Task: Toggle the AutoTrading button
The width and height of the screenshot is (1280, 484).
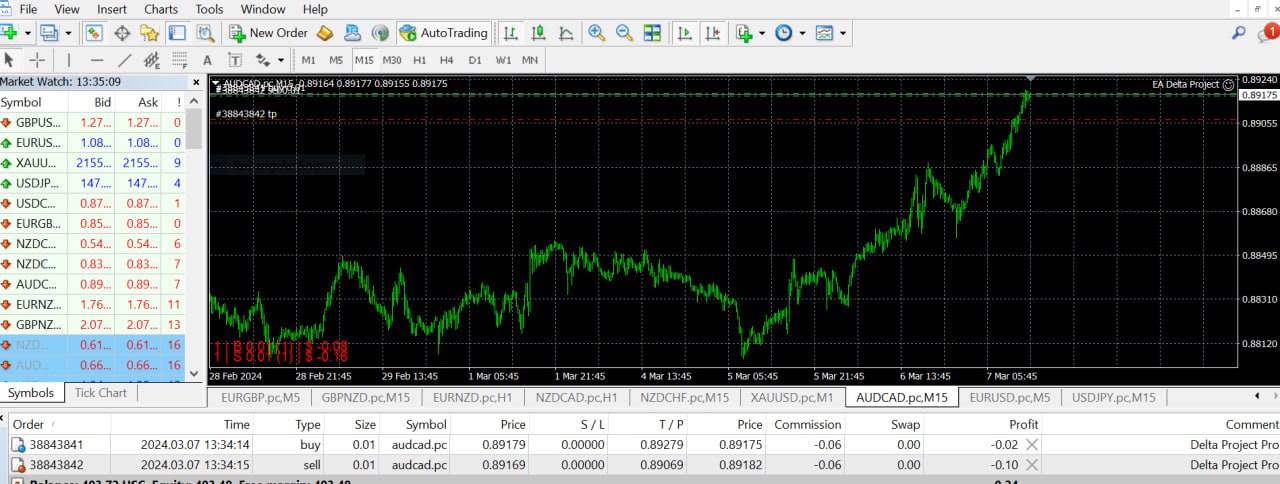Action: click(443, 33)
